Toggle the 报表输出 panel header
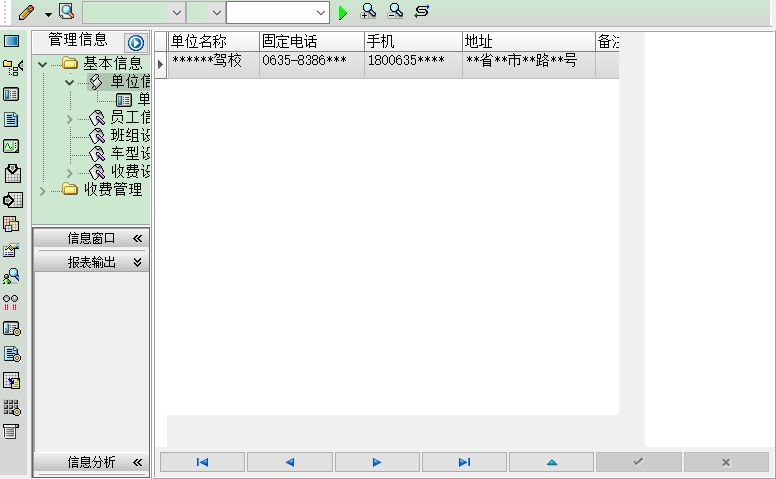776x479 pixels. (x=92, y=262)
